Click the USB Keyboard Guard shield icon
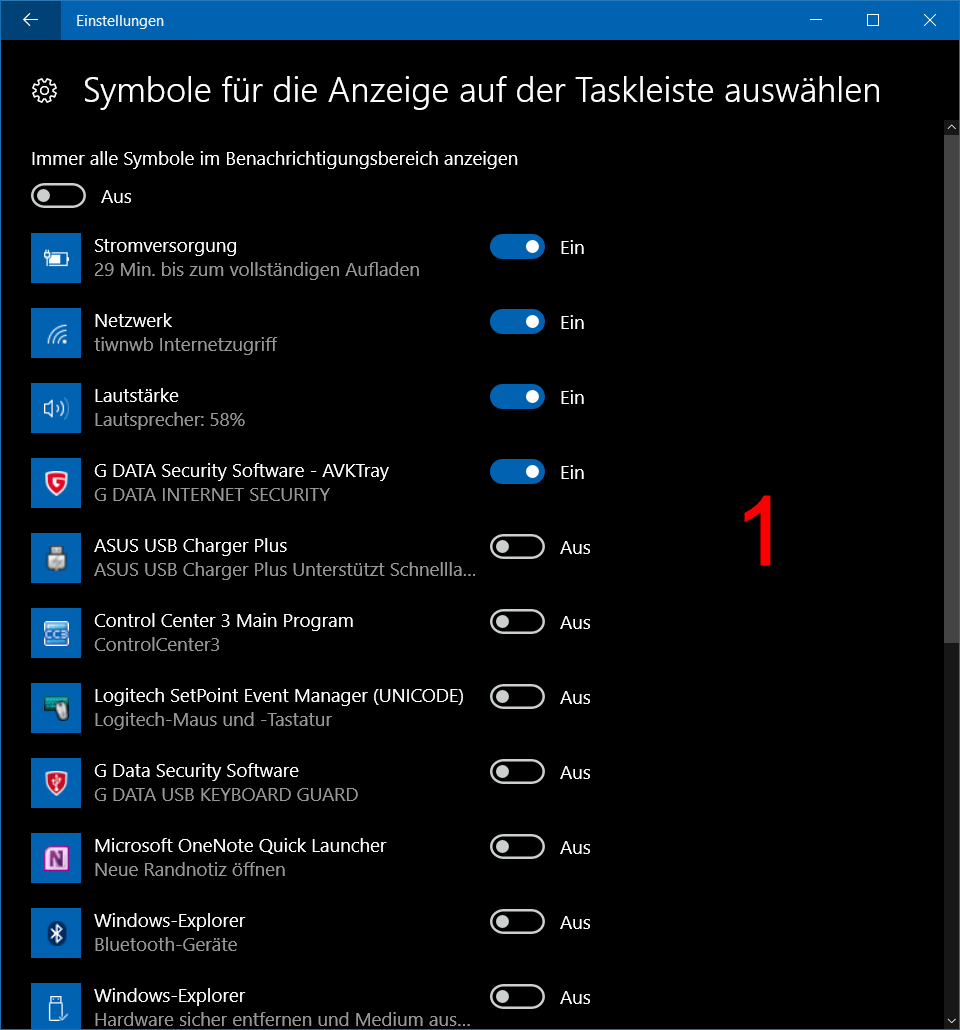Viewport: 960px width, 1030px height. [56, 783]
